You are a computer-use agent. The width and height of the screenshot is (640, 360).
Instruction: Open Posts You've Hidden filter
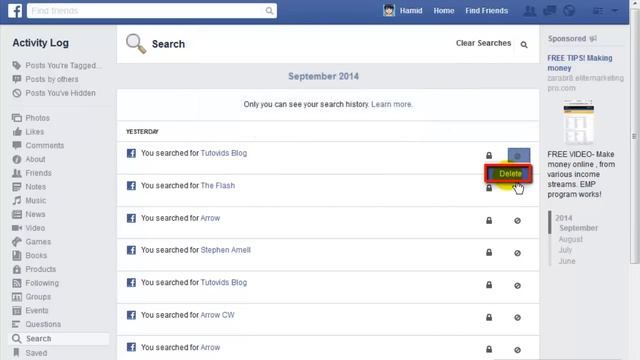(54, 93)
